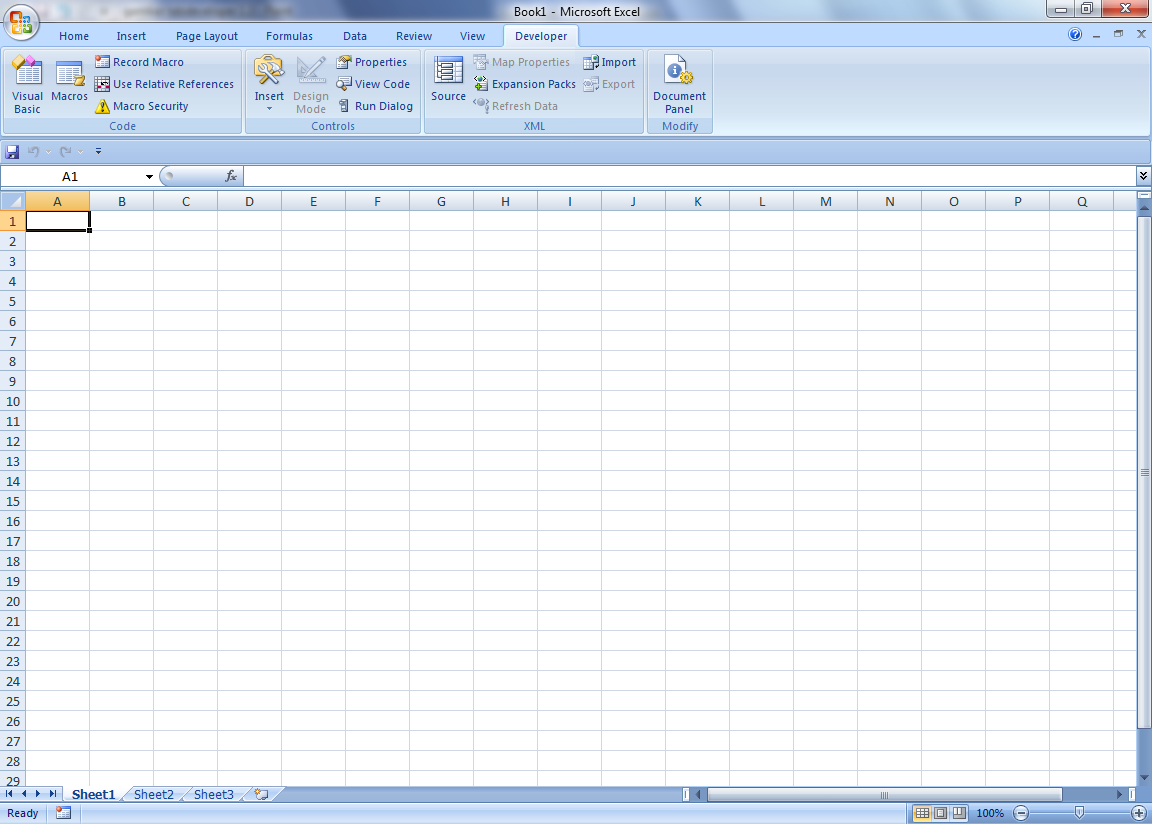This screenshot has width=1152, height=824.
Task: Click Run Dialog
Action: (x=375, y=106)
